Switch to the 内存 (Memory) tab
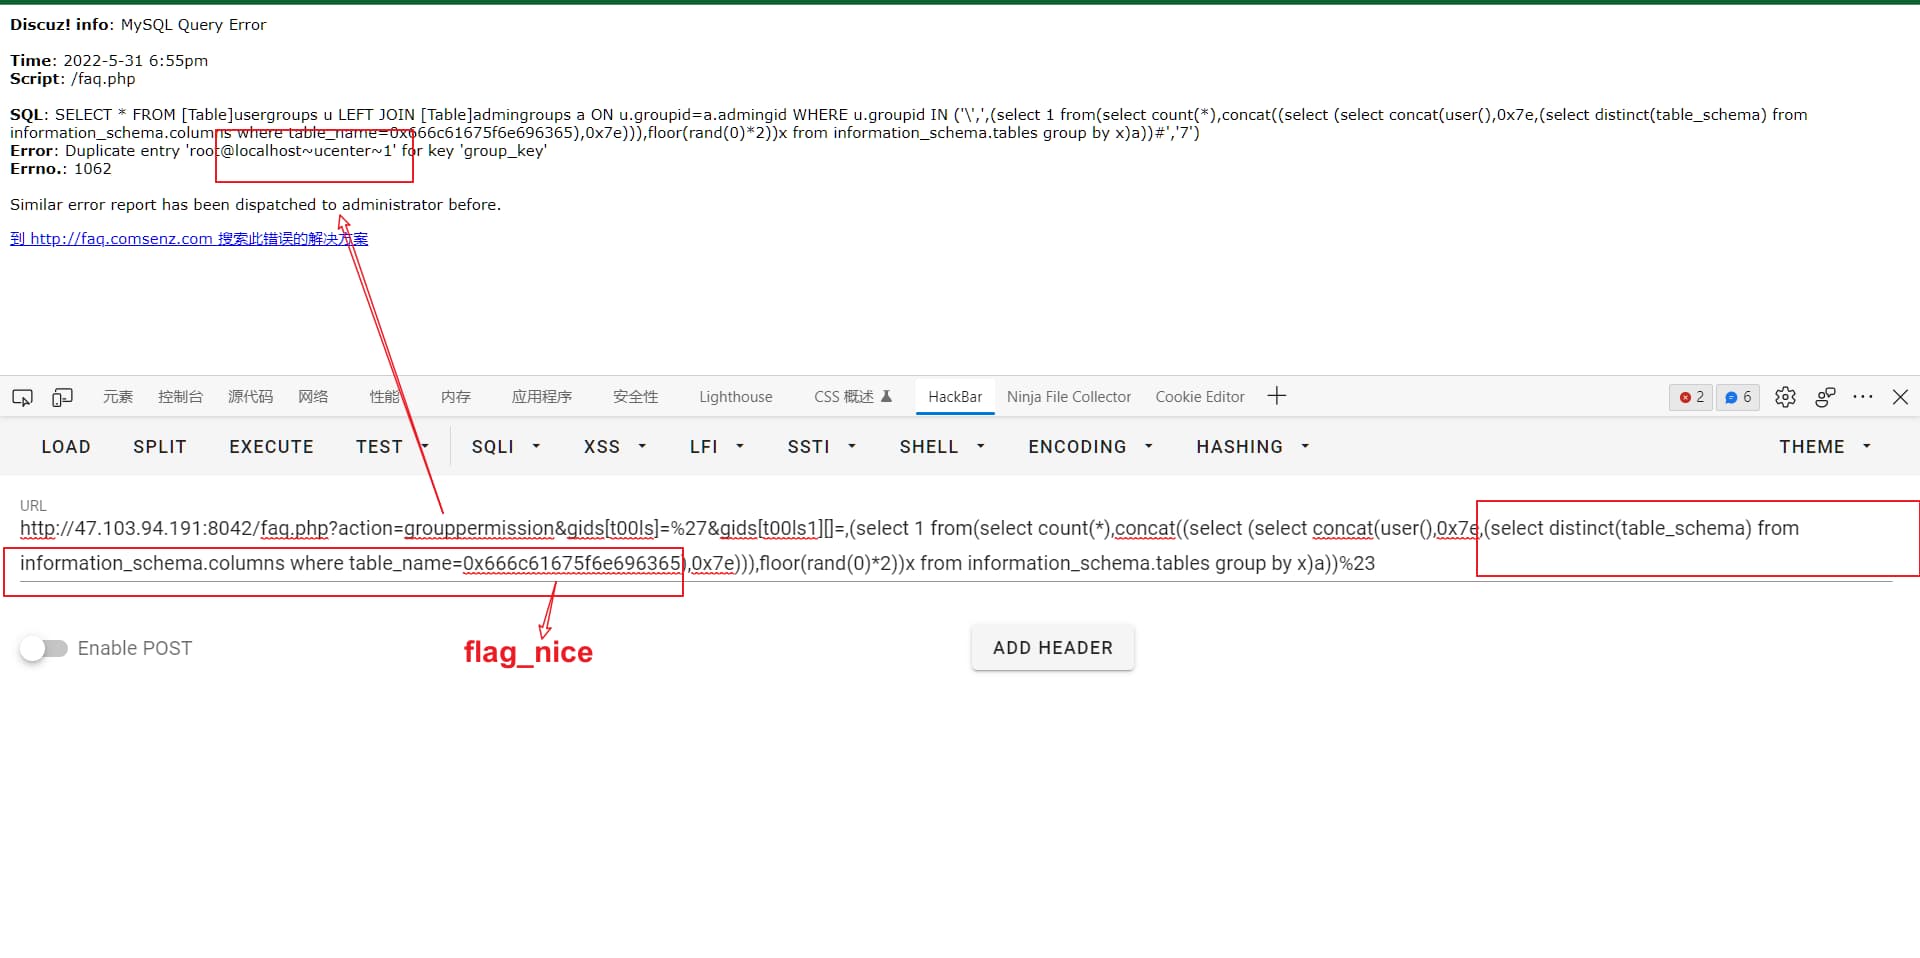This screenshot has height=958, width=1920. click(456, 397)
